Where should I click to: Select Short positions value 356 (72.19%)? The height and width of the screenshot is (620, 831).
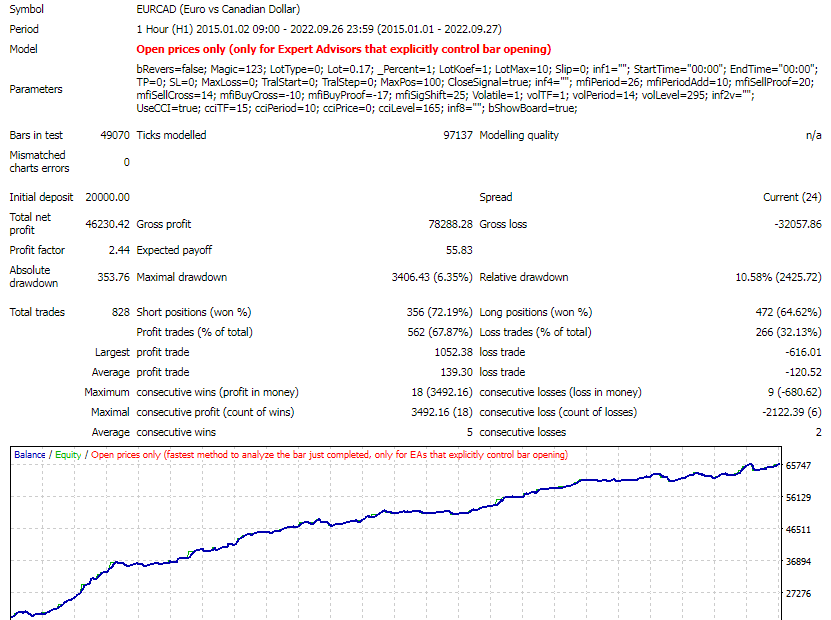(439, 312)
